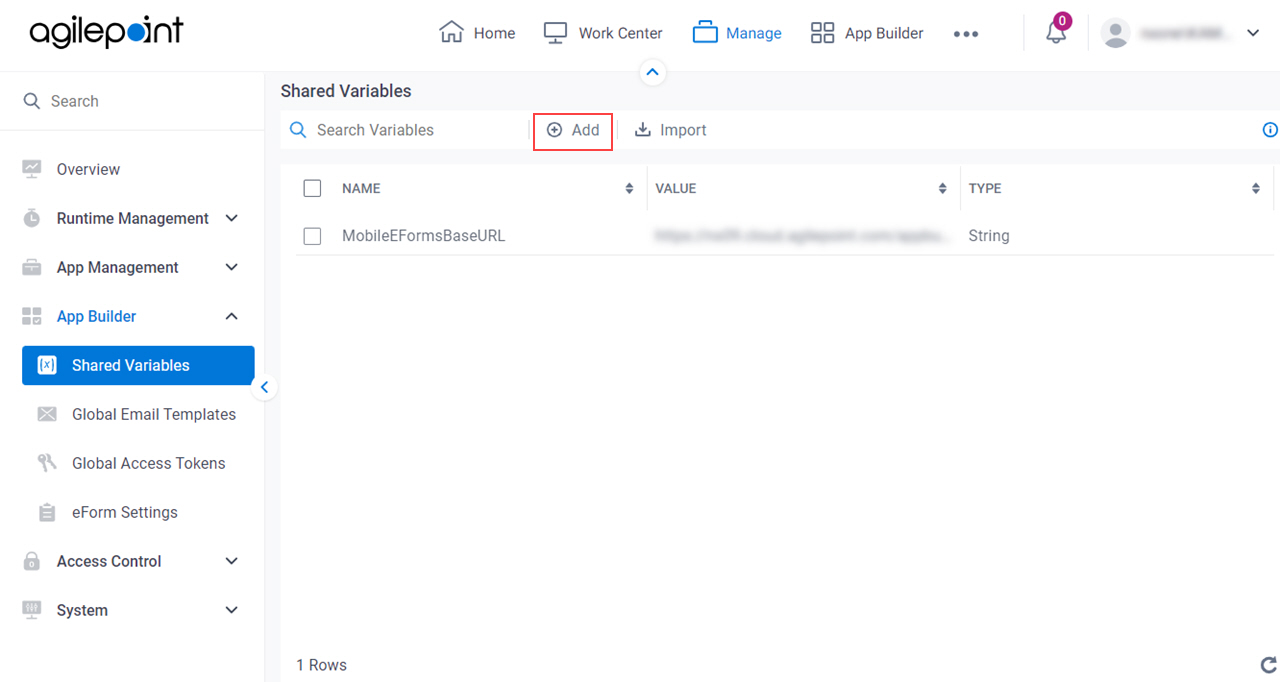Collapse App Builder sidebar section
The height and width of the screenshot is (682, 1280).
[x=232, y=316]
